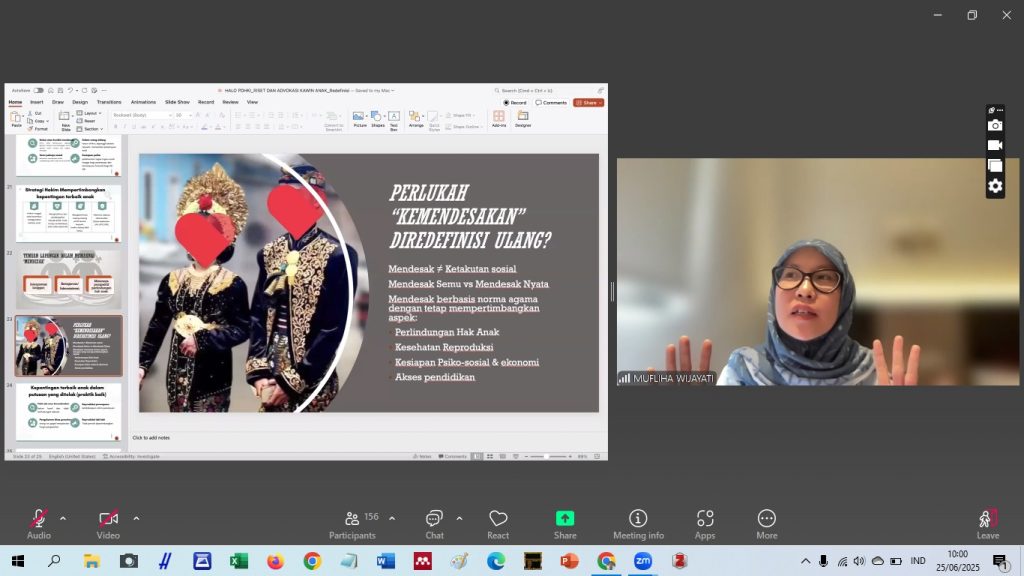Take a screenshot with the floating camera icon
Viewport: 1024px width, 576px height.
(995, 125)
